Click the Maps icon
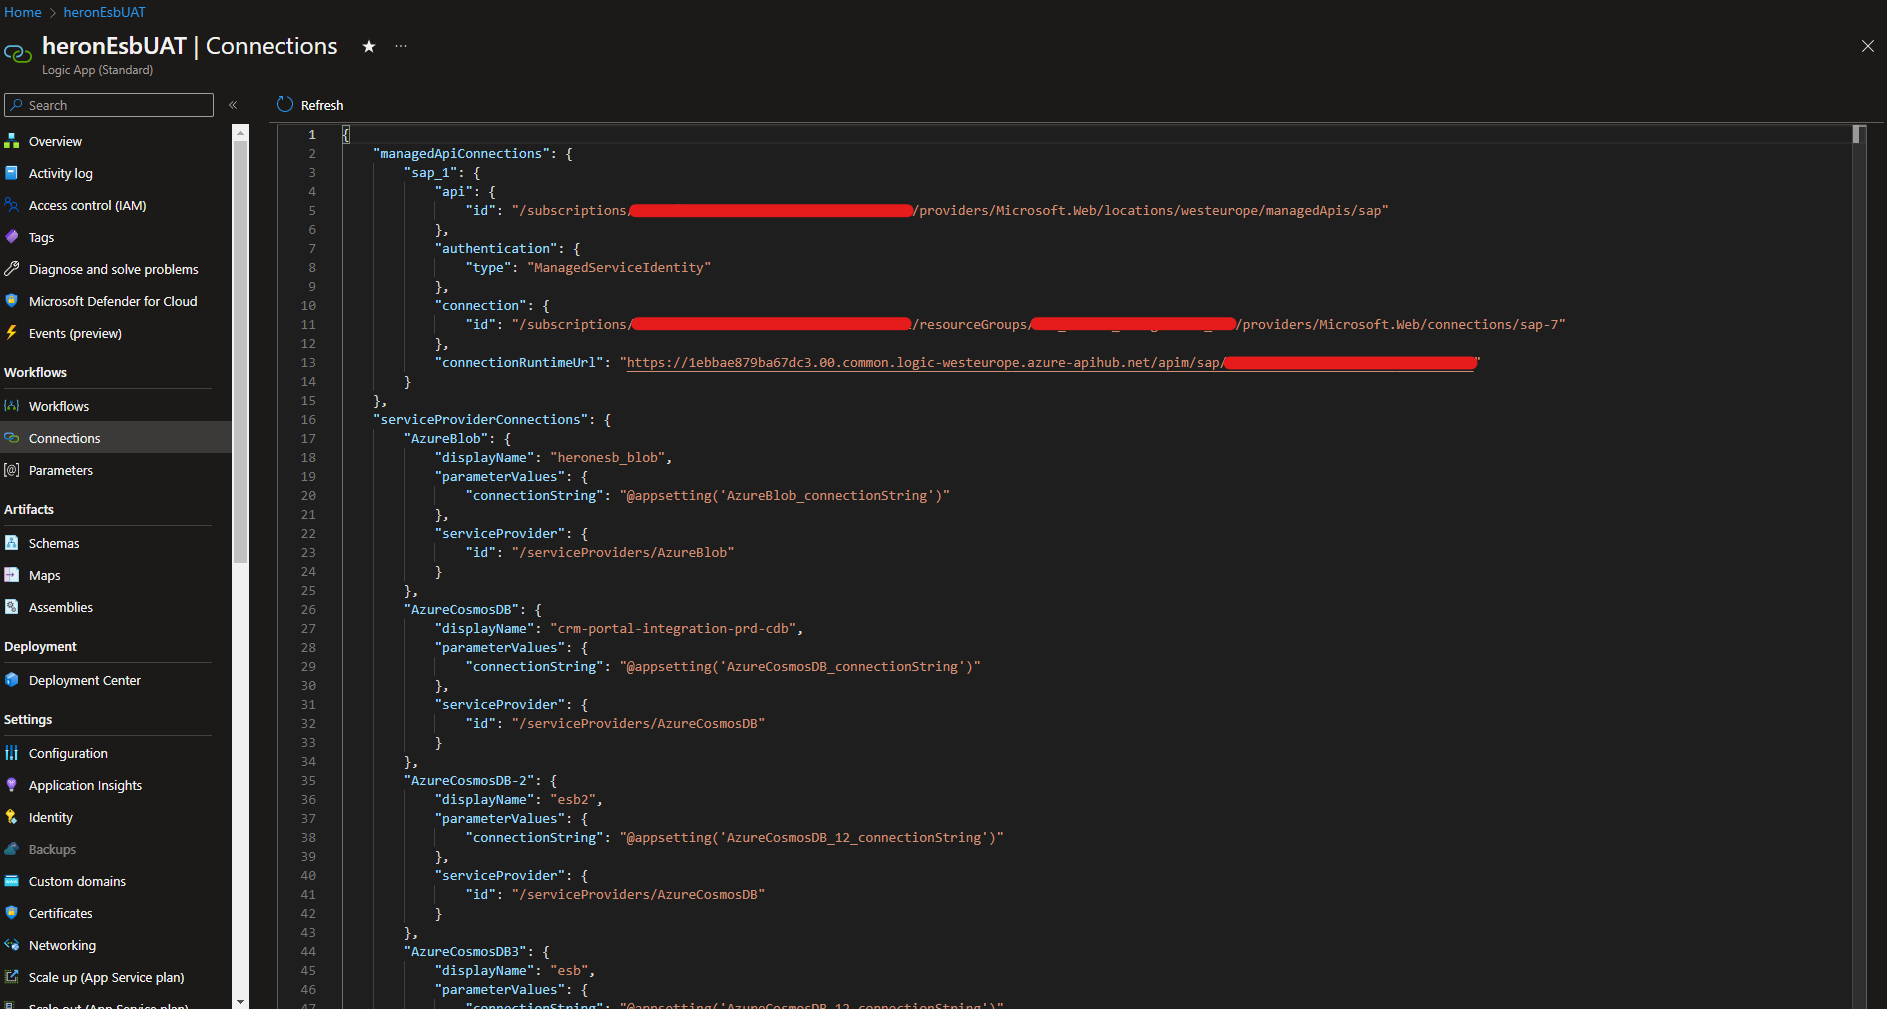The height and width of the screenshot is (1009, 1887). (12, 575)
